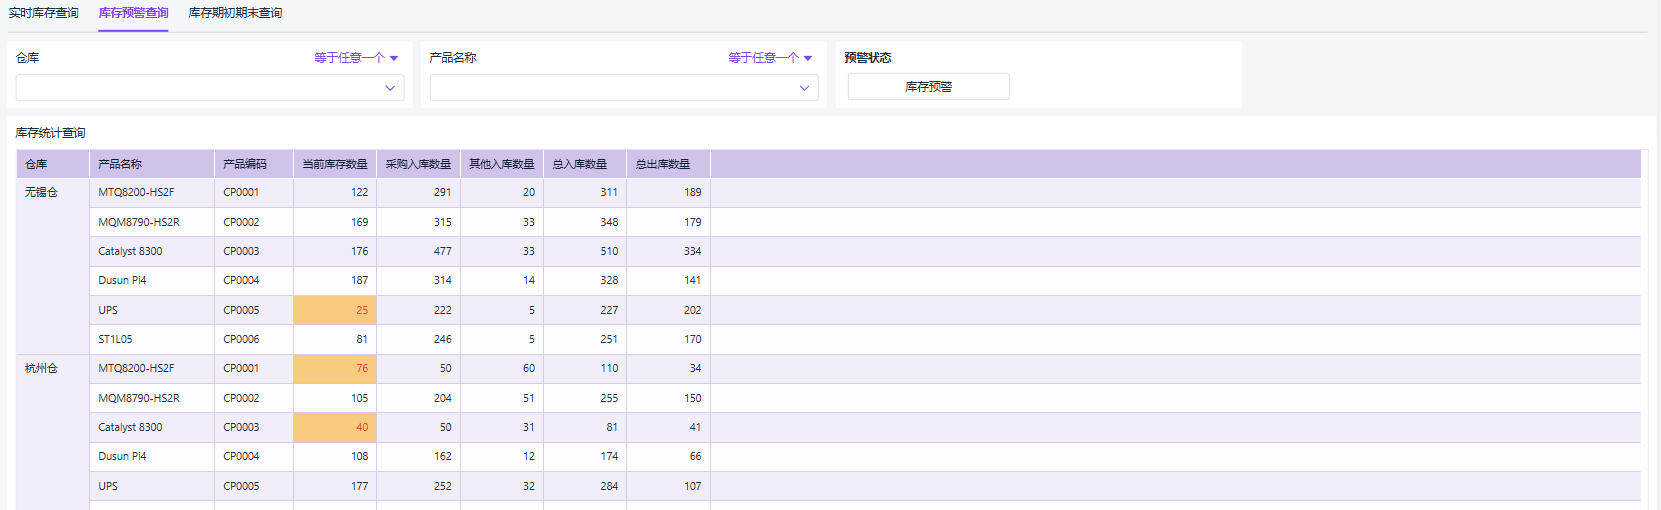Click the 库存预警 status button
Viewport: 1661px width, 510px height.
(x=928, y=87)
